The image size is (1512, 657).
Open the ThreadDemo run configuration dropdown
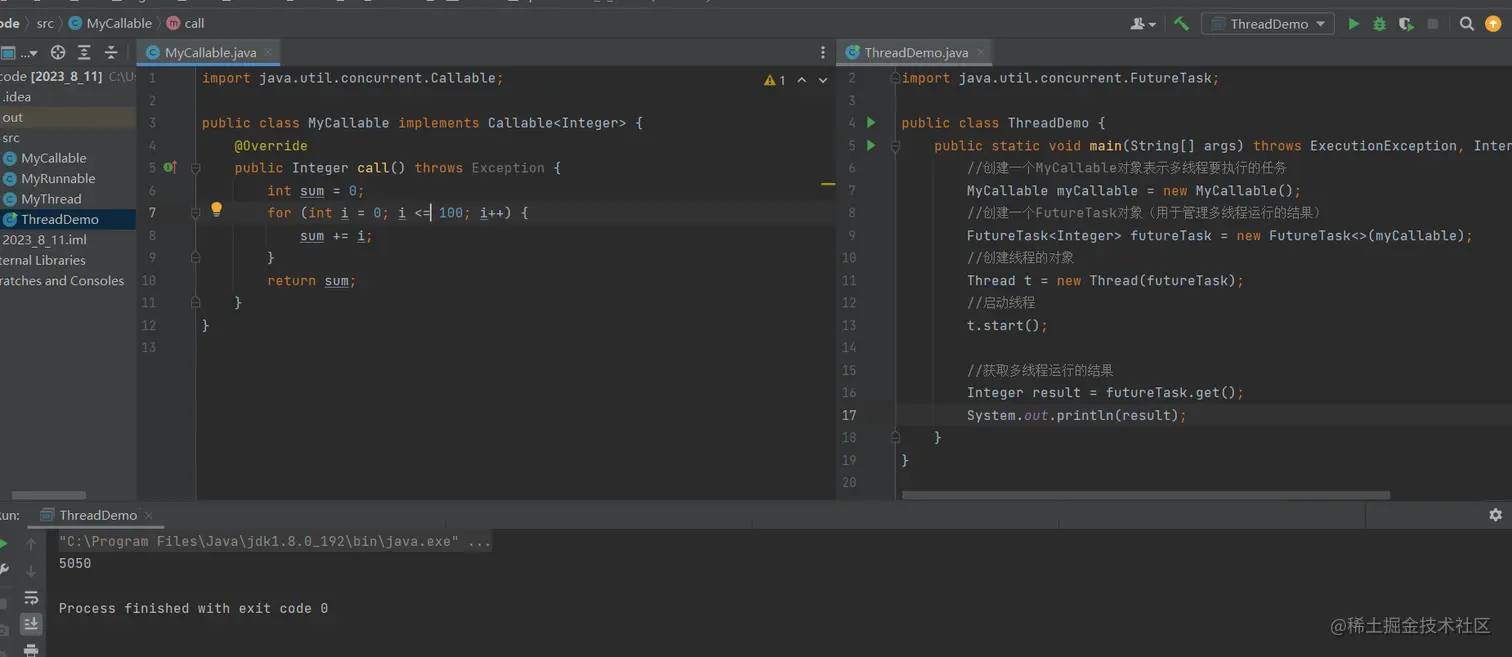(x=1267, y=24)
